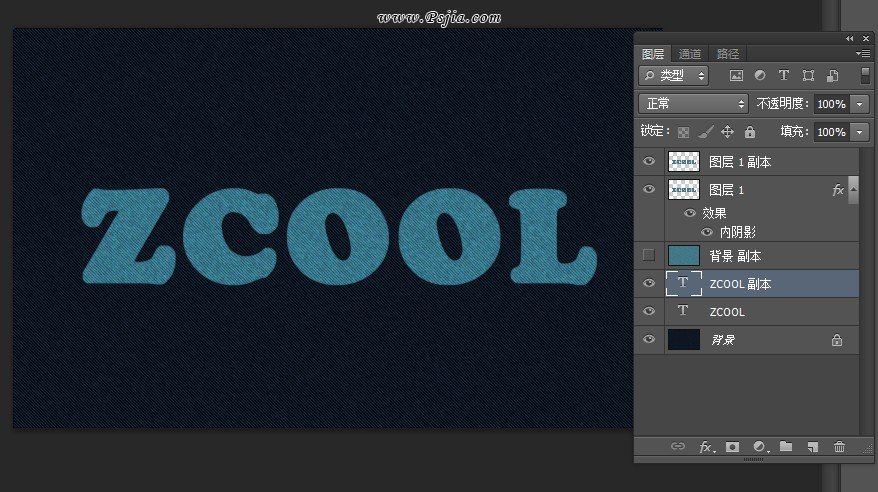Hide the 图层 1 副本 layer
This screenshot has width=878, height=492.
point(649,161)
